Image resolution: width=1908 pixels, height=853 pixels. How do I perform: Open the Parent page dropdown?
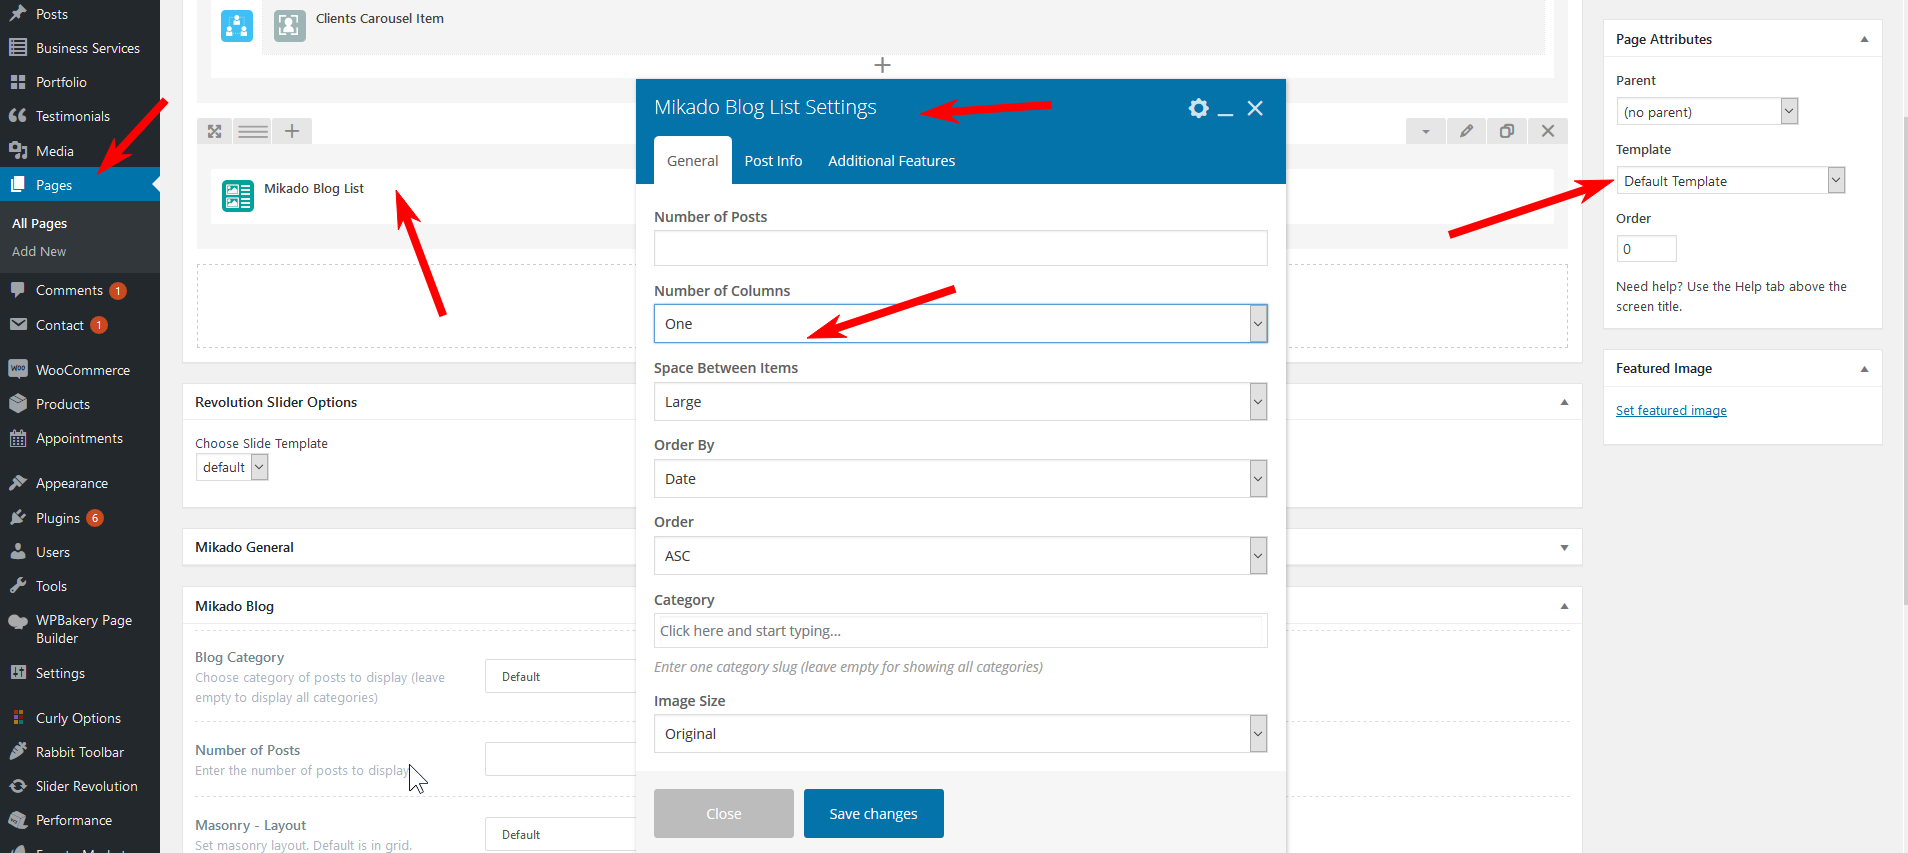pyautogui.click(x=1707, y=112)
